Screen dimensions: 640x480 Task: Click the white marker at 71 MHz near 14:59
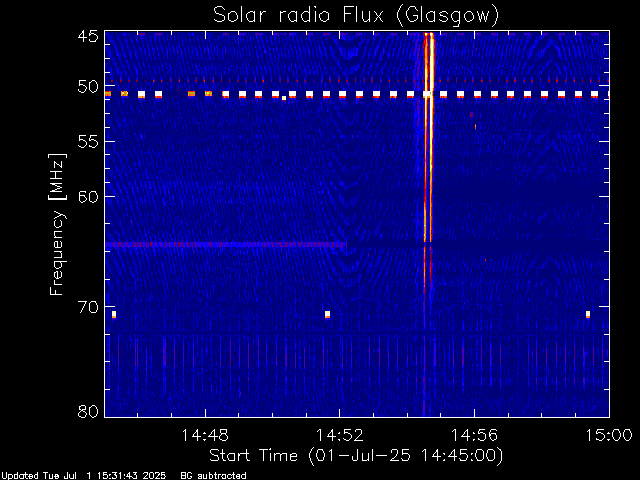pyautogui.click(x=588, y=314)
